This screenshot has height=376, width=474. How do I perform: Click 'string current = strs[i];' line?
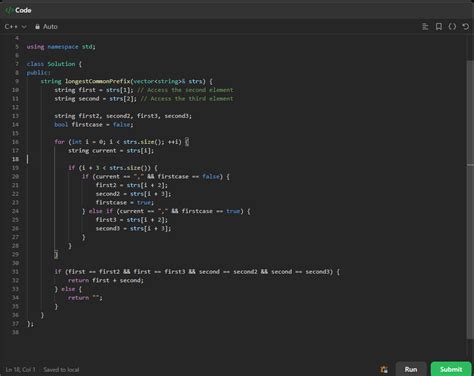click(111, 151)
